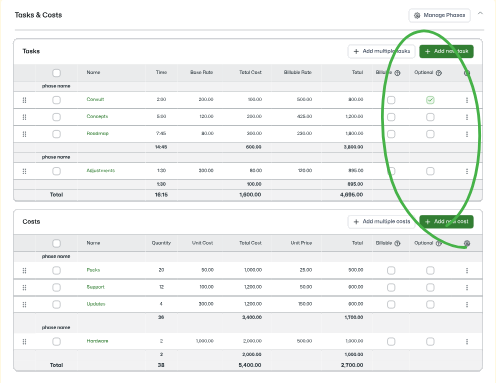The width and height of the screenshot is (496, 383).
Task: Select all tasks with the header checkbox
Action: click(56, 73)
